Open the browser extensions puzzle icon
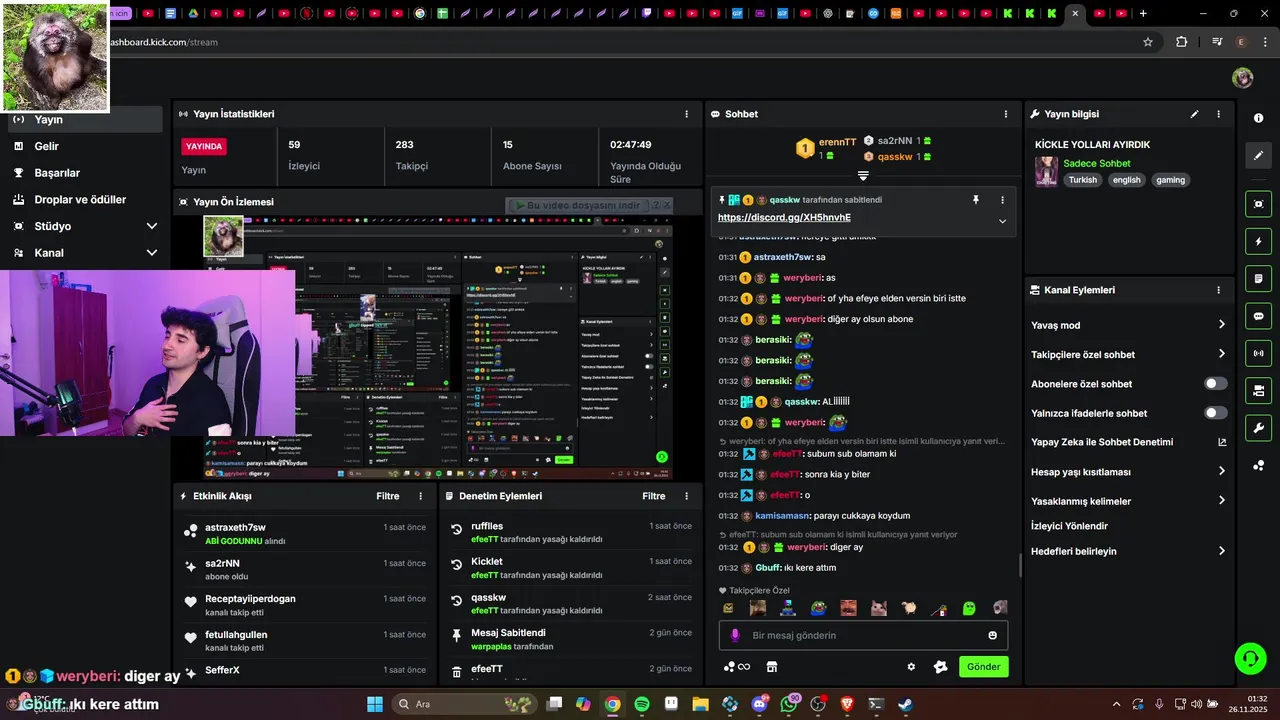The height and width of the screenshot is (720, 1280). point(1182,42)
